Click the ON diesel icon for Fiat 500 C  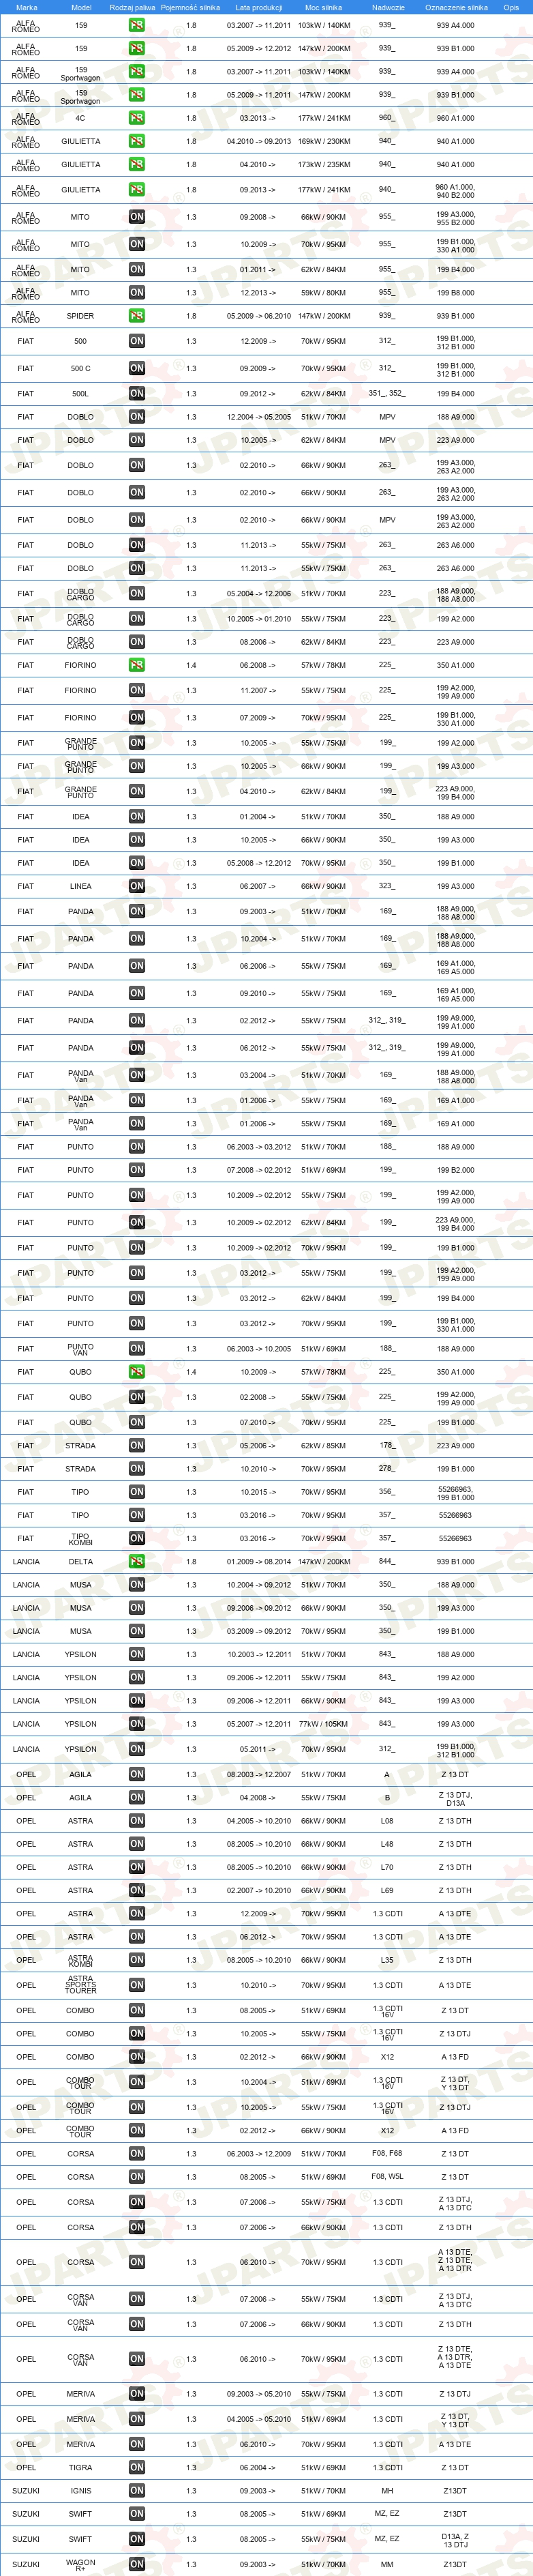137,368
